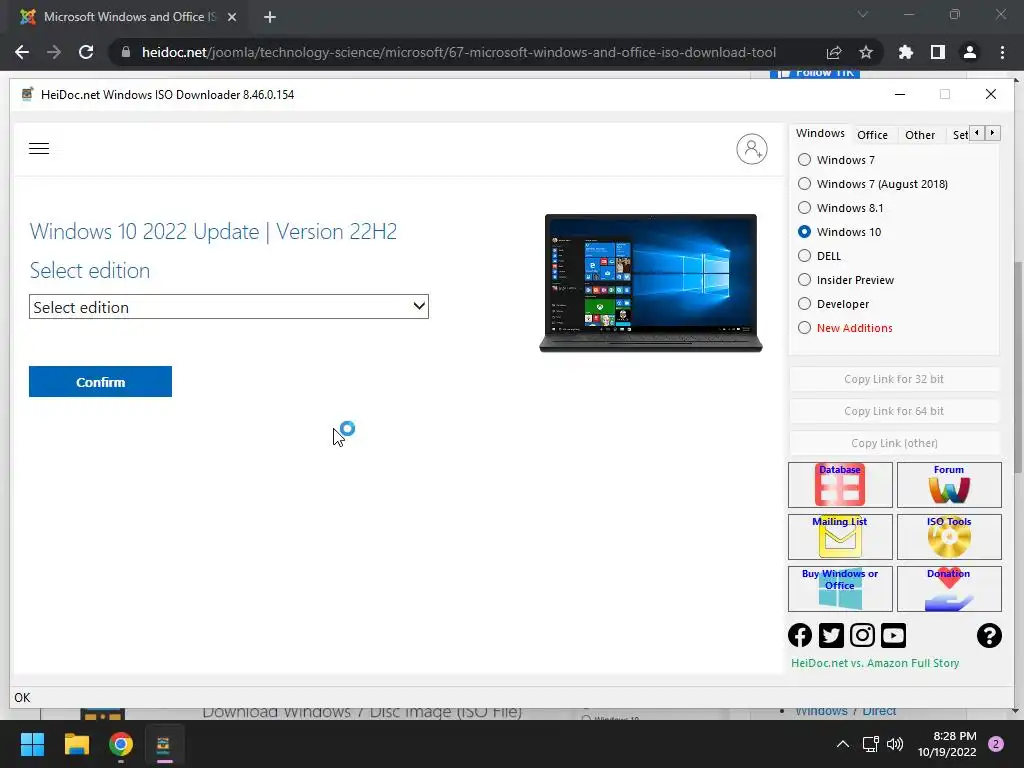Open the Chrome profile icon

tap(970, 52)
